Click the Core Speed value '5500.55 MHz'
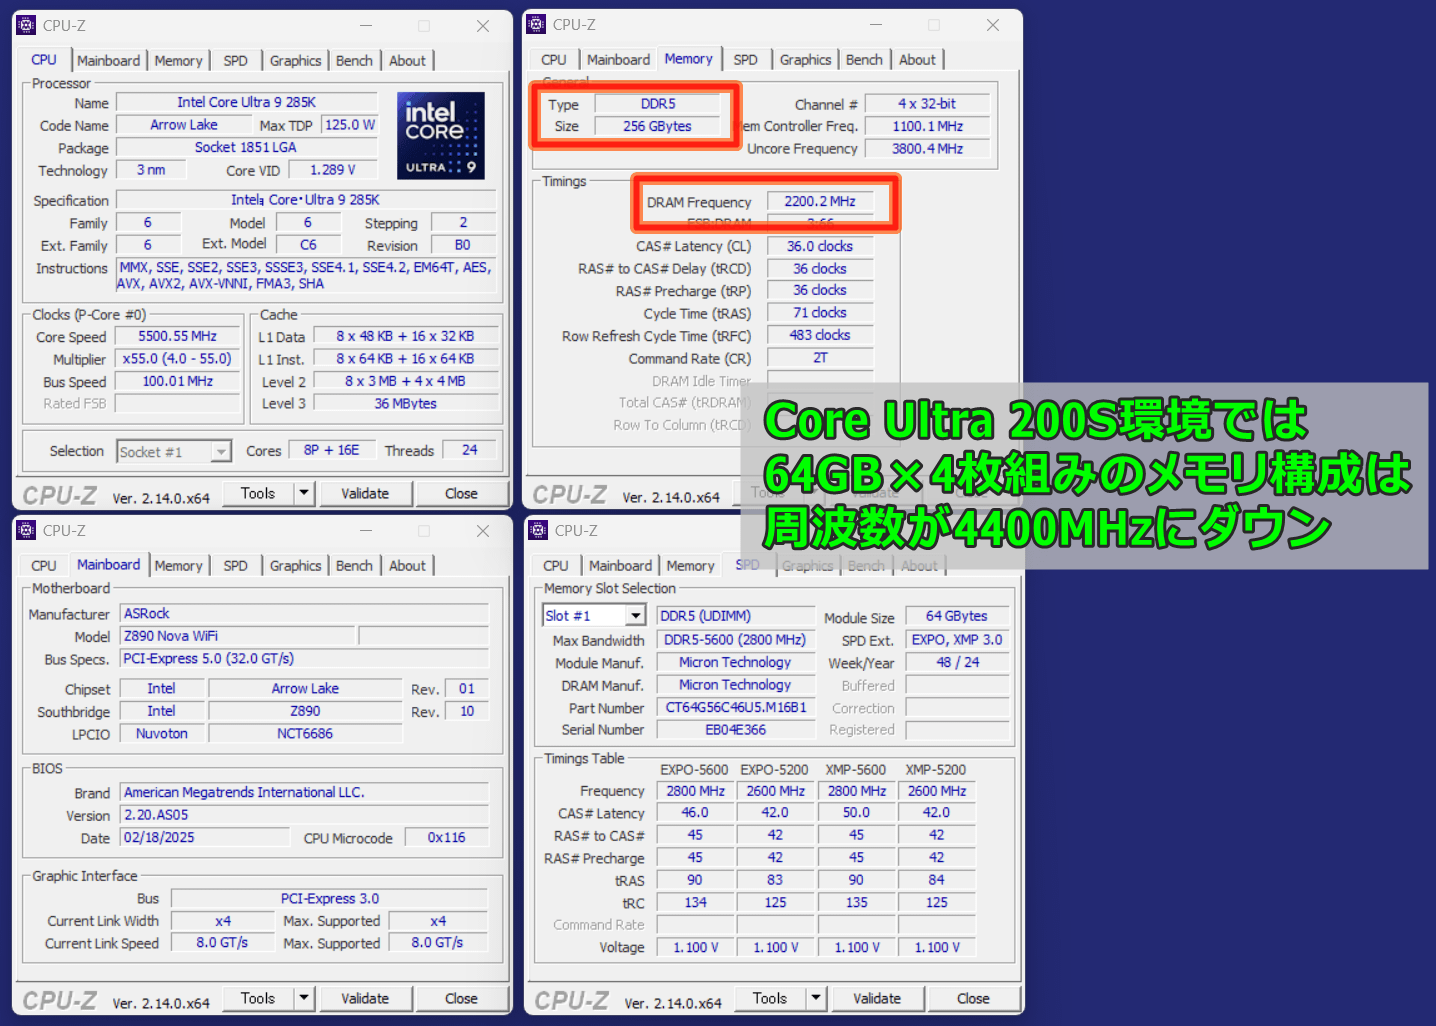 (178, 337)
